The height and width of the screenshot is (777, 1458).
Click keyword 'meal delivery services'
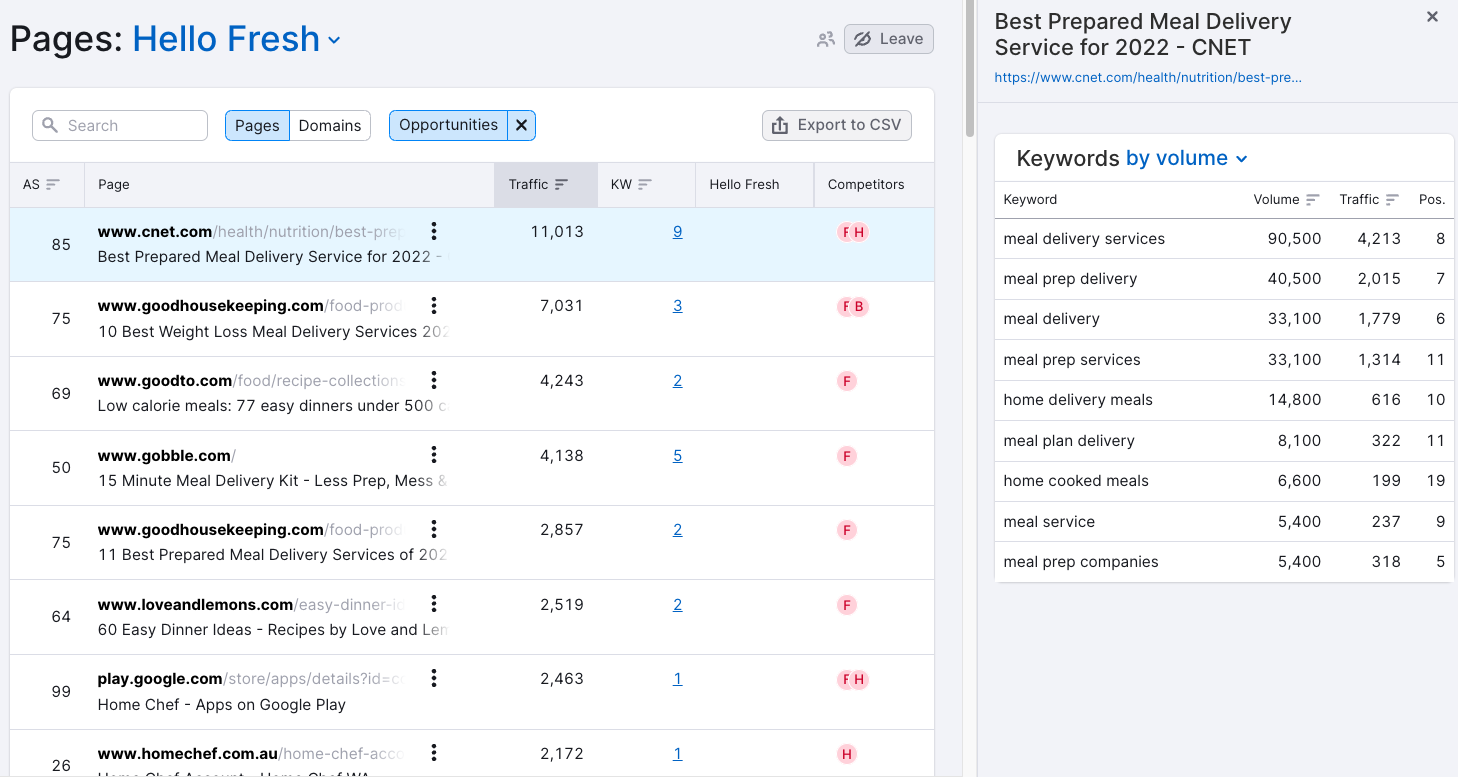coord(1084,239)
